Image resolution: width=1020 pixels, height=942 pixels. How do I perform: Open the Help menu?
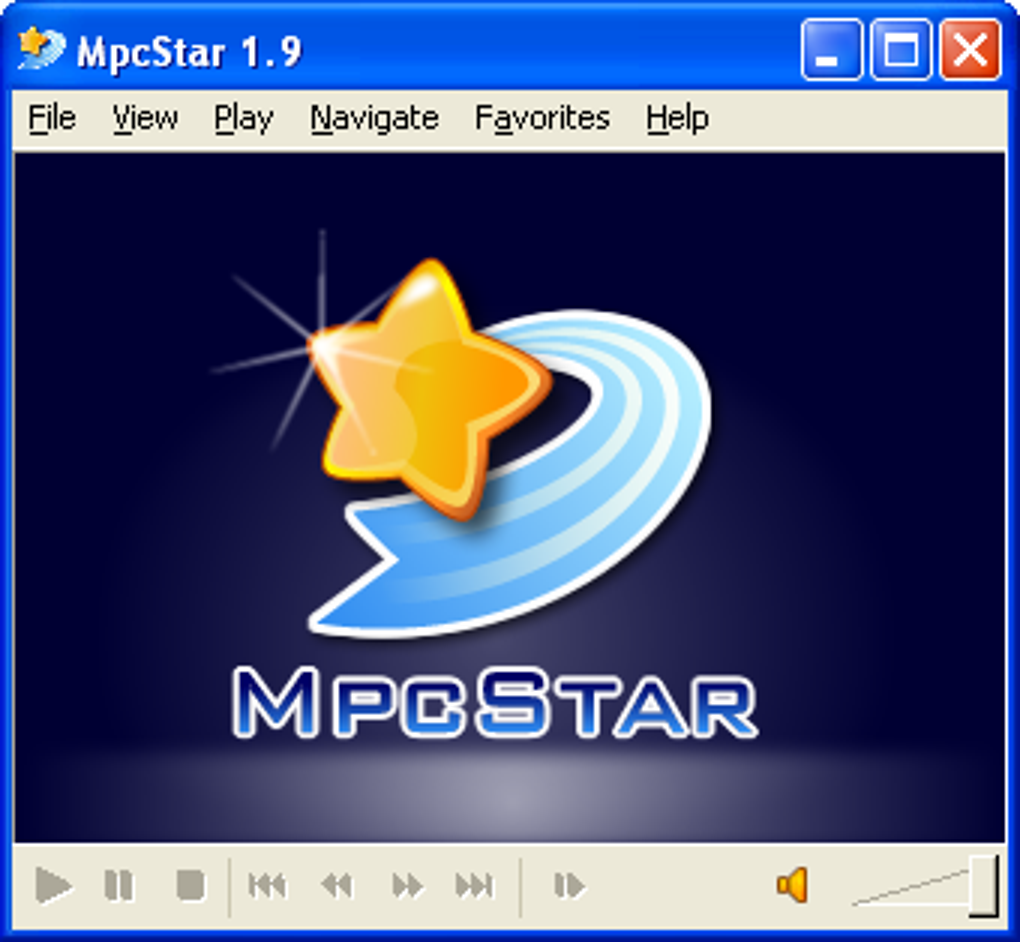click(677, 120)
